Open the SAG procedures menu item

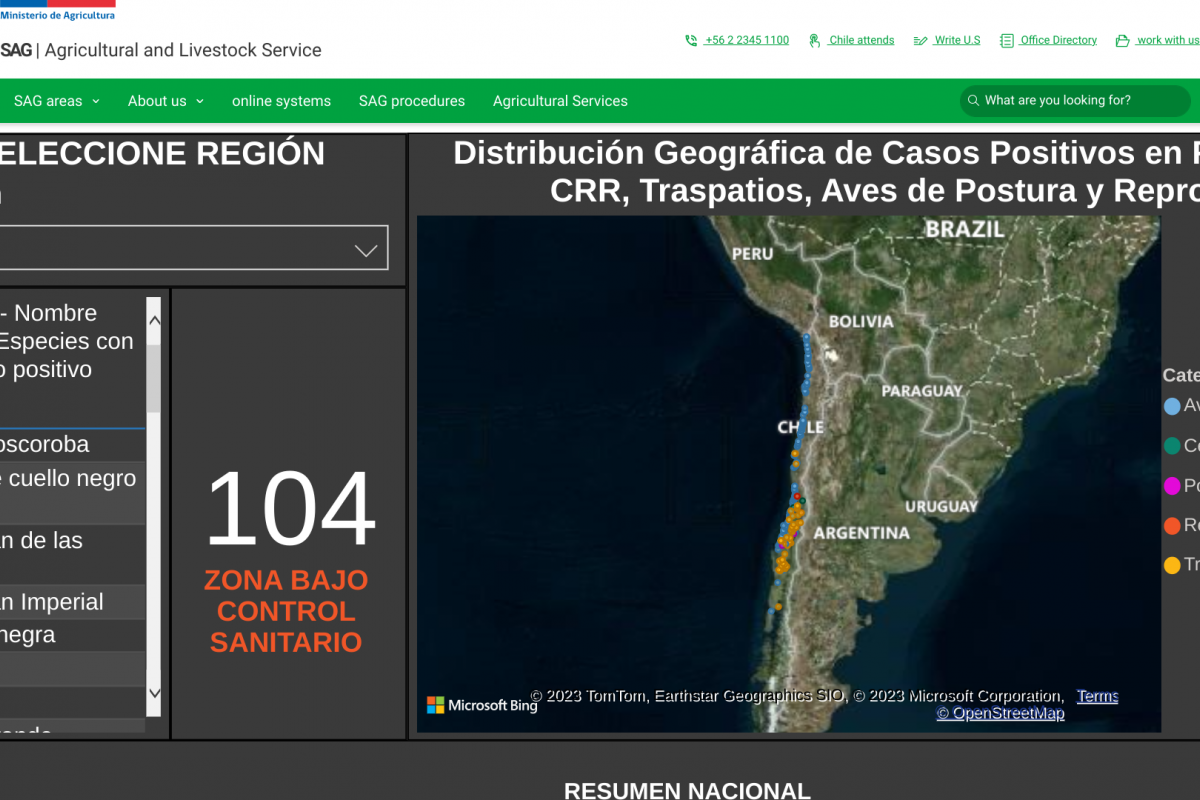(x=412, y=101)
